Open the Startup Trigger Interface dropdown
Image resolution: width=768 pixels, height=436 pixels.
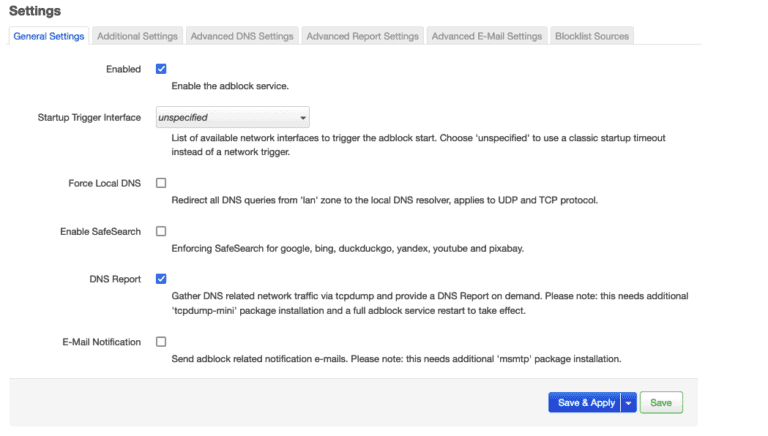click(232, 118)
